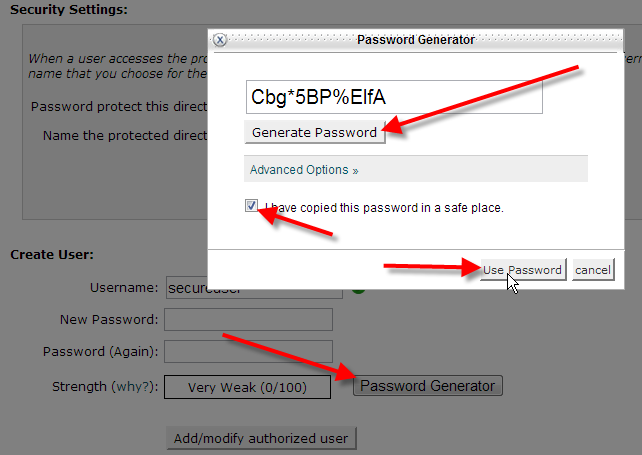This screenshot has width=642, height=455.
Task: Select the Password (Again) field
Action: click(x=248, y=351)
